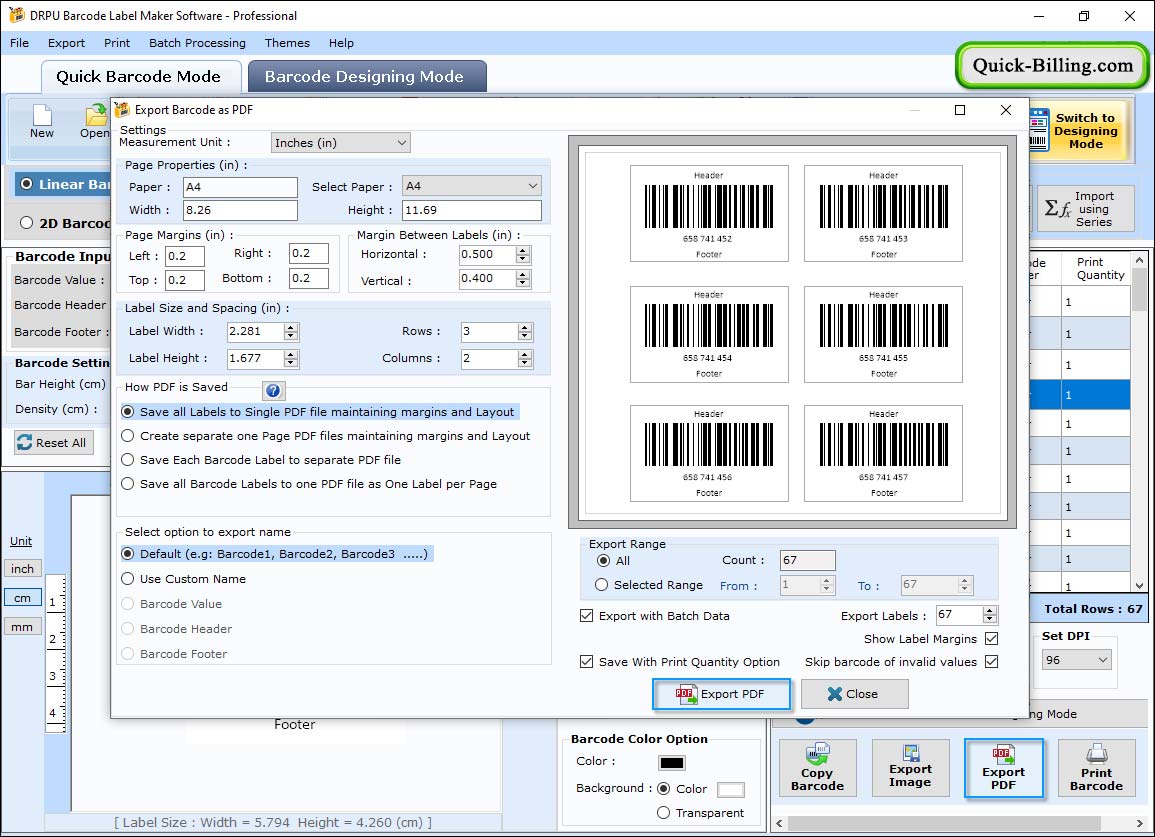This screenshot has height=837, width=1155.
Task: Click the Right page margin field
Action: click(308, 253)
